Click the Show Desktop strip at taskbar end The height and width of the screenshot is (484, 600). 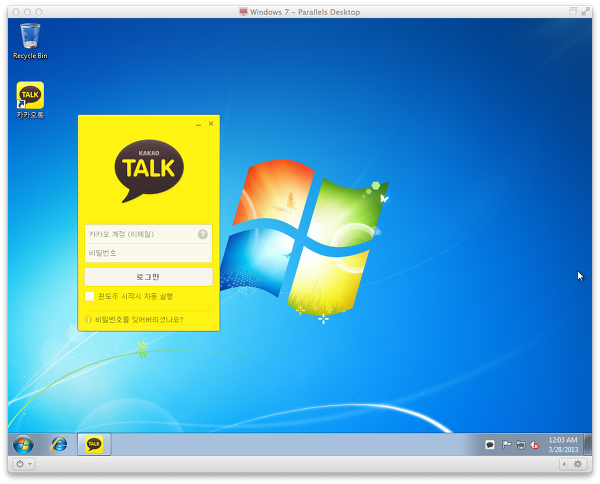tap(588, 444)
